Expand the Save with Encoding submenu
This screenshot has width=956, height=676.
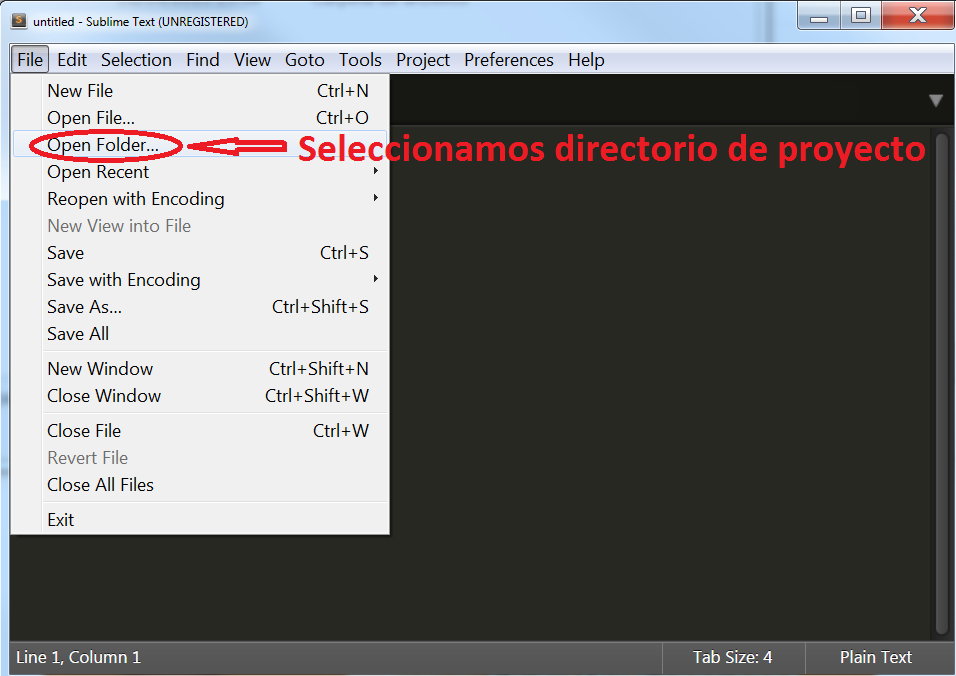[123, 280]
